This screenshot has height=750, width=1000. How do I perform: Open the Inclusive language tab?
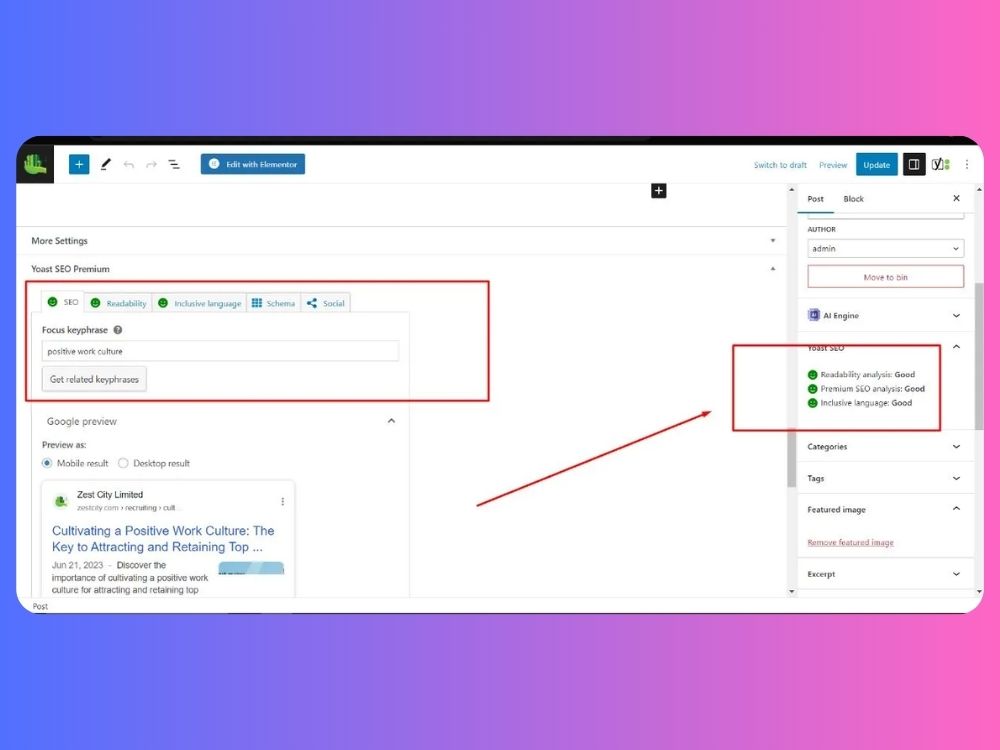(200, 303)
